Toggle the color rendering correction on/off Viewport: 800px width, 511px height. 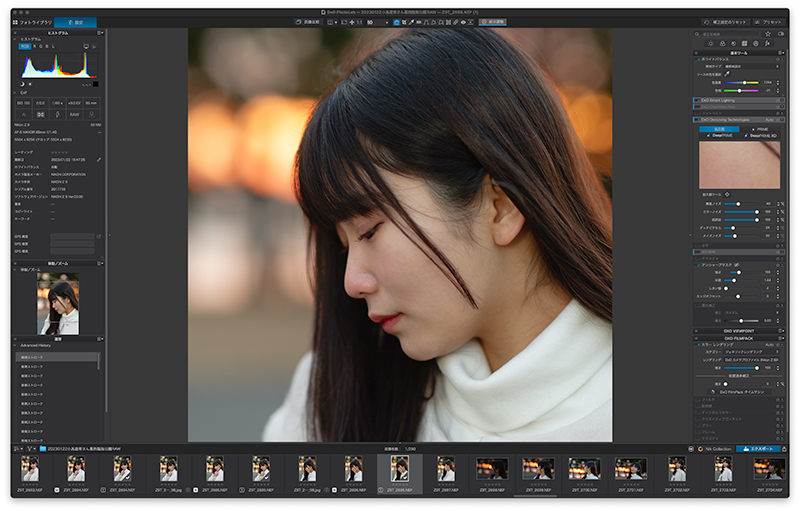coord(698,345)
